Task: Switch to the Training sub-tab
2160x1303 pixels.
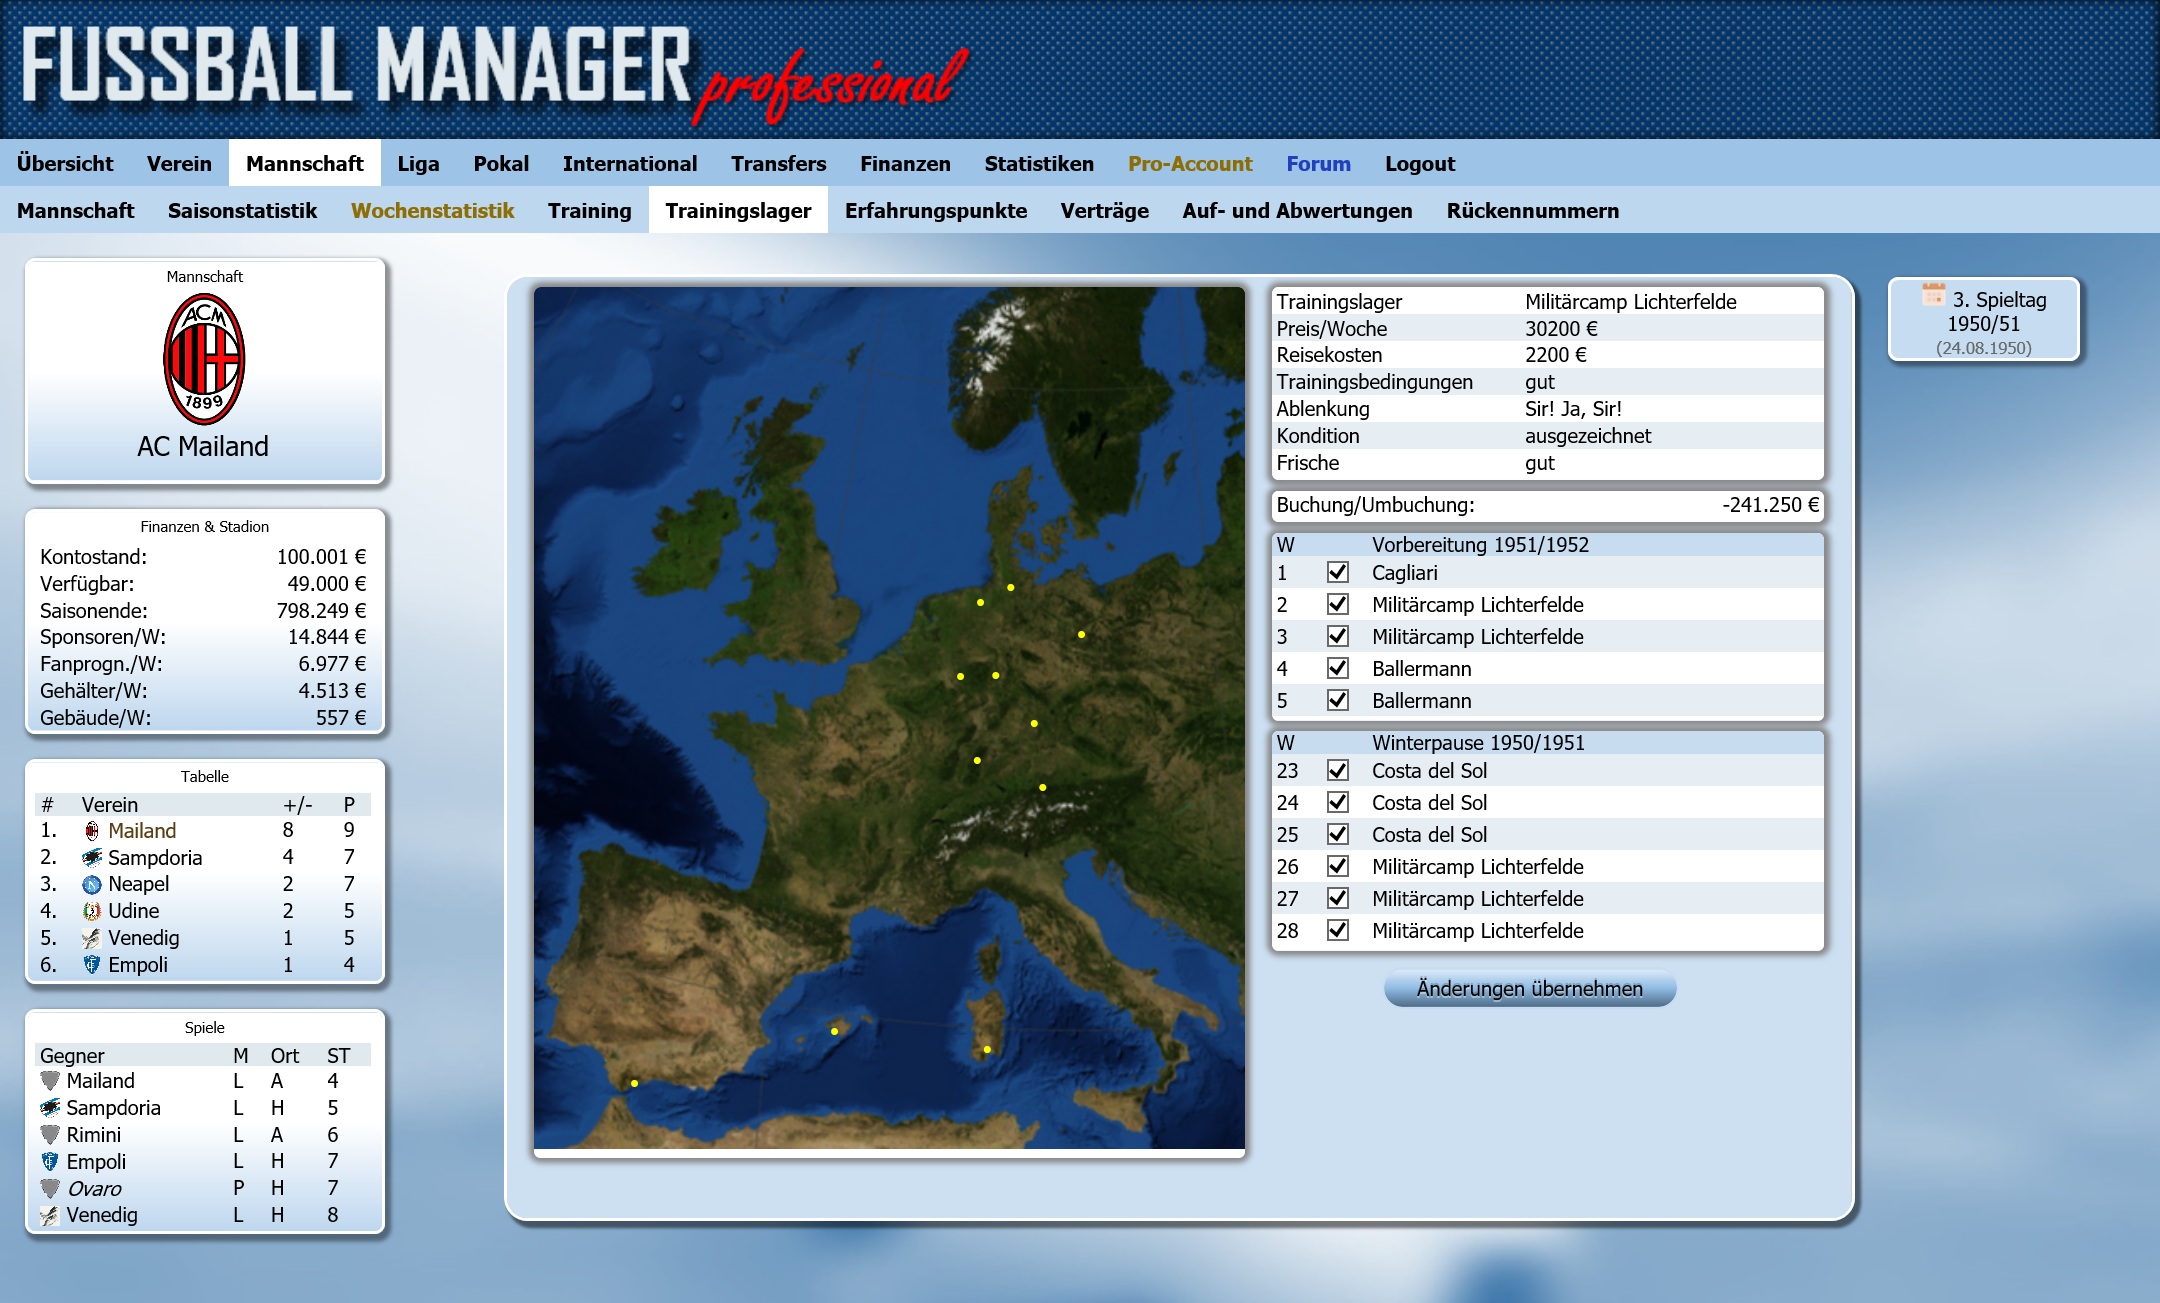Action: point(589,210)
